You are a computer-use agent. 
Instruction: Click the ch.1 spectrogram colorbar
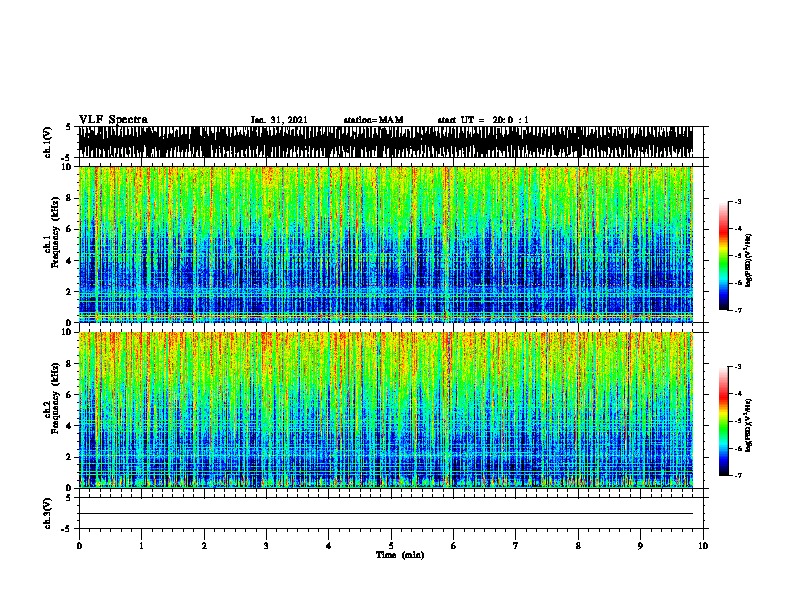point(724,256)
